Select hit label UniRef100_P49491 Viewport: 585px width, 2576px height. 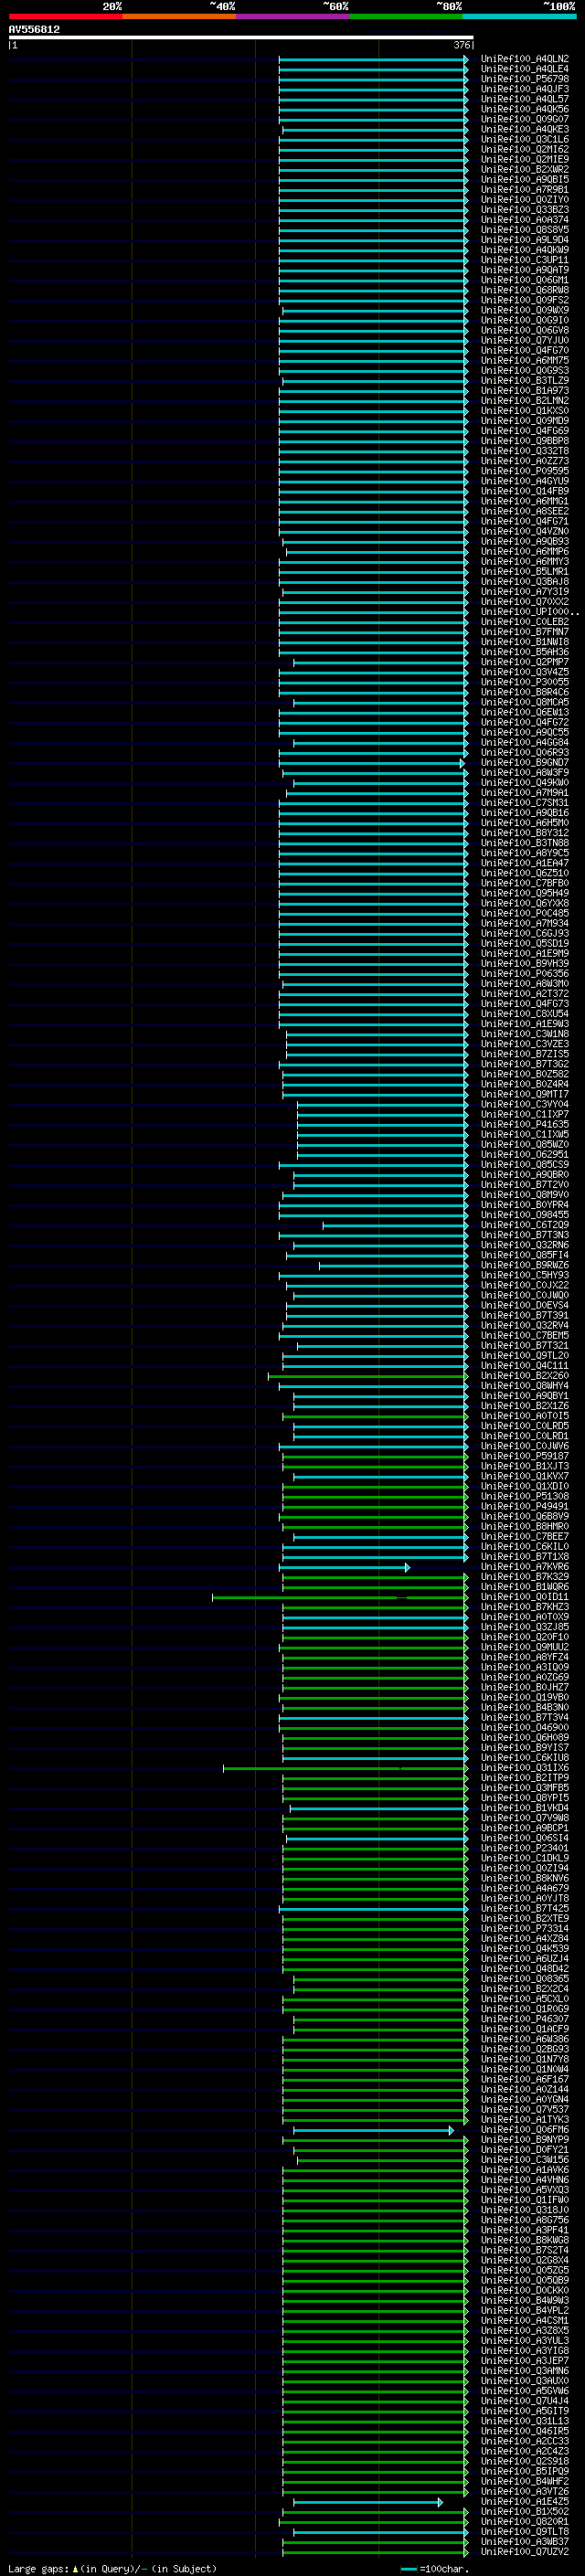(x=525, y=1506)
